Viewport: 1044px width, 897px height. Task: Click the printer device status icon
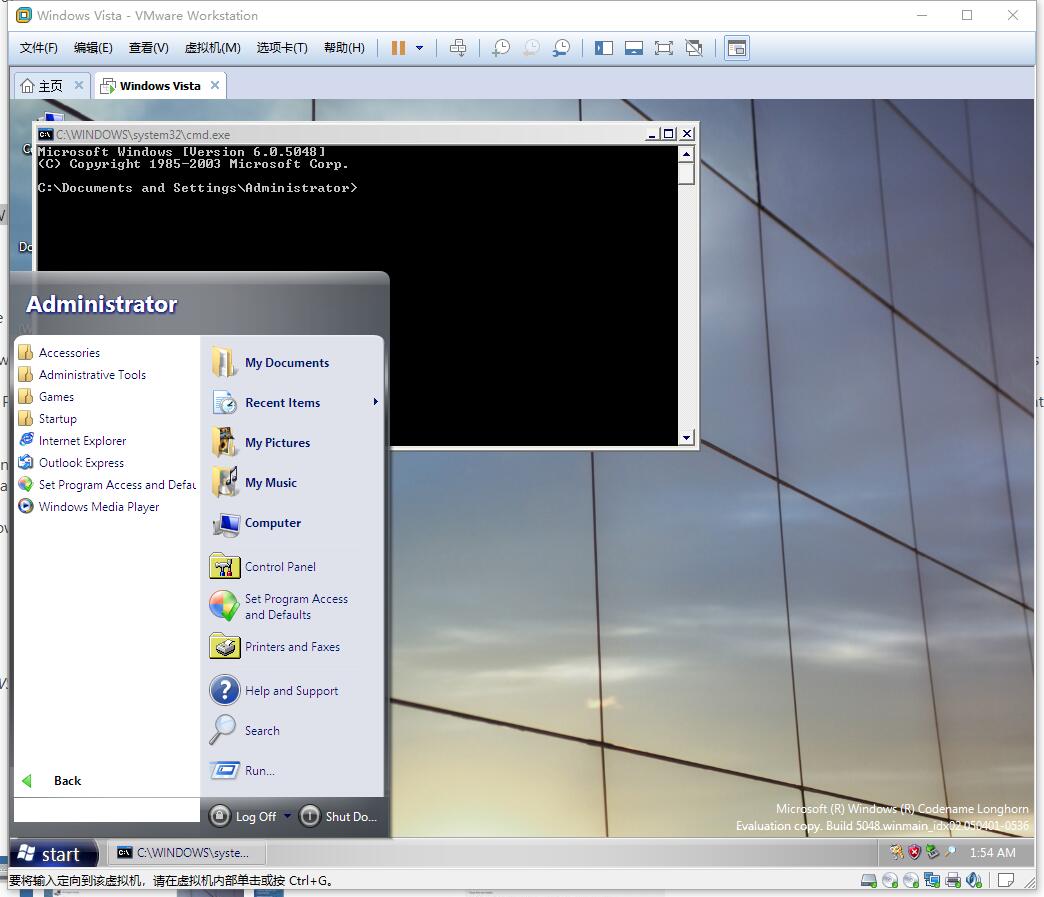pyautogui.click(x=953, y=880)
